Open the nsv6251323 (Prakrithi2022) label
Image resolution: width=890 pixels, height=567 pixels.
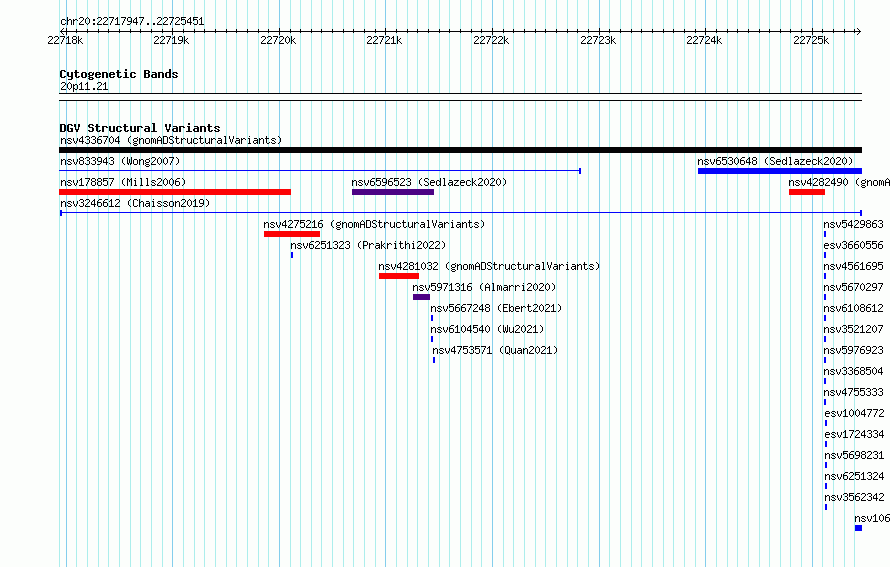368,245
